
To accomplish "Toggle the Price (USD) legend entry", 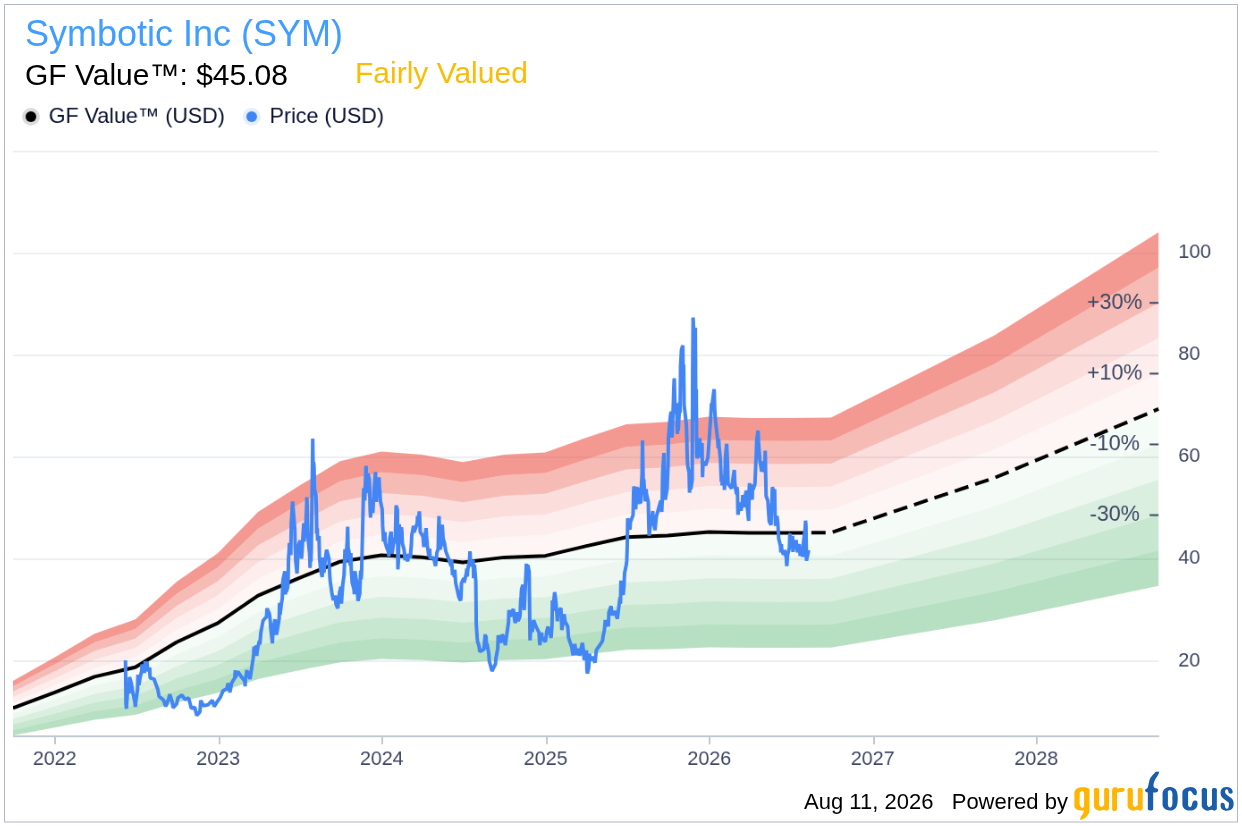I will 314,116.
